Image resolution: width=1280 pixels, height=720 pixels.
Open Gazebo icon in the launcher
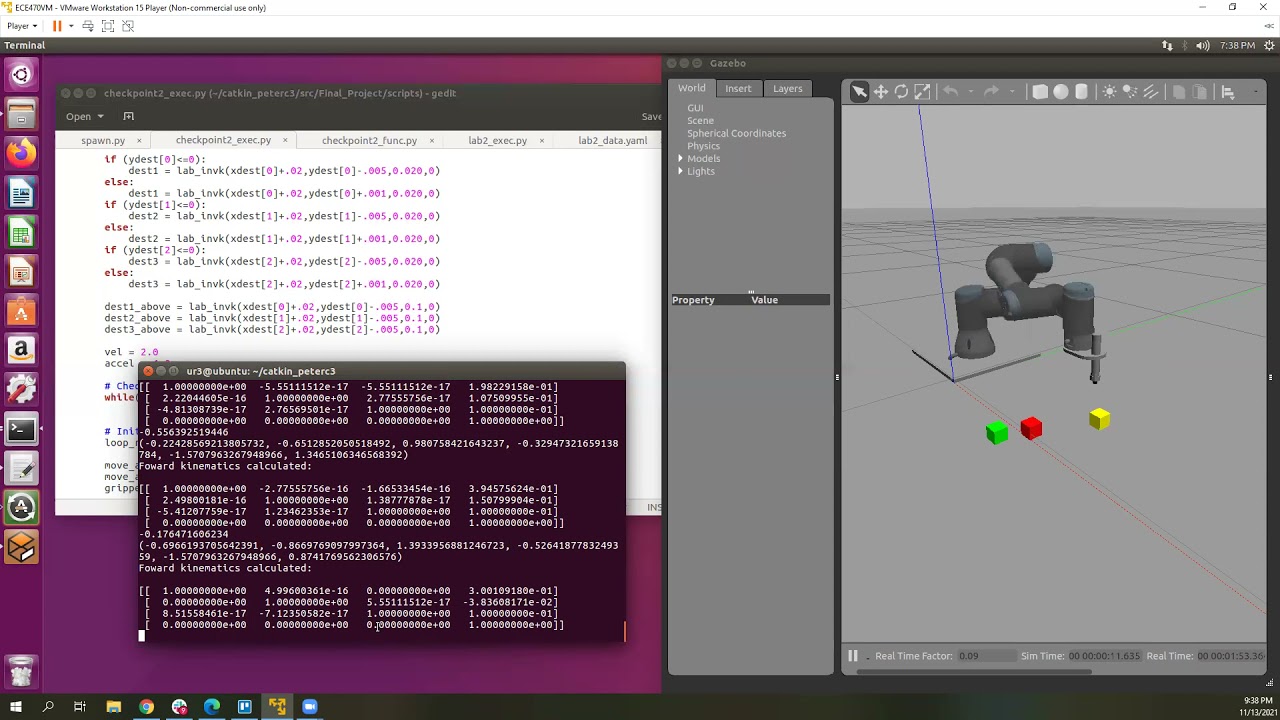point(21,547)
